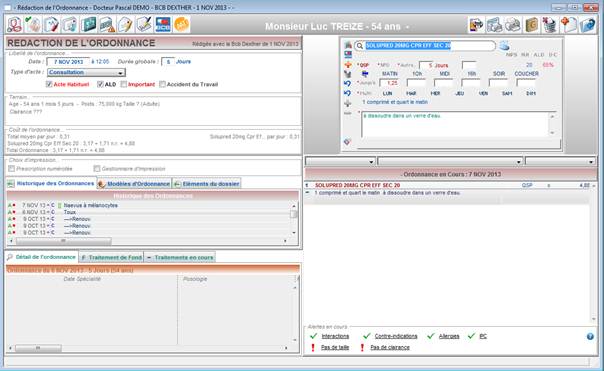Expand the first empty dropdown above Ordonnance en Cours
Screen dimensions: 604x371
coord(340,161)
